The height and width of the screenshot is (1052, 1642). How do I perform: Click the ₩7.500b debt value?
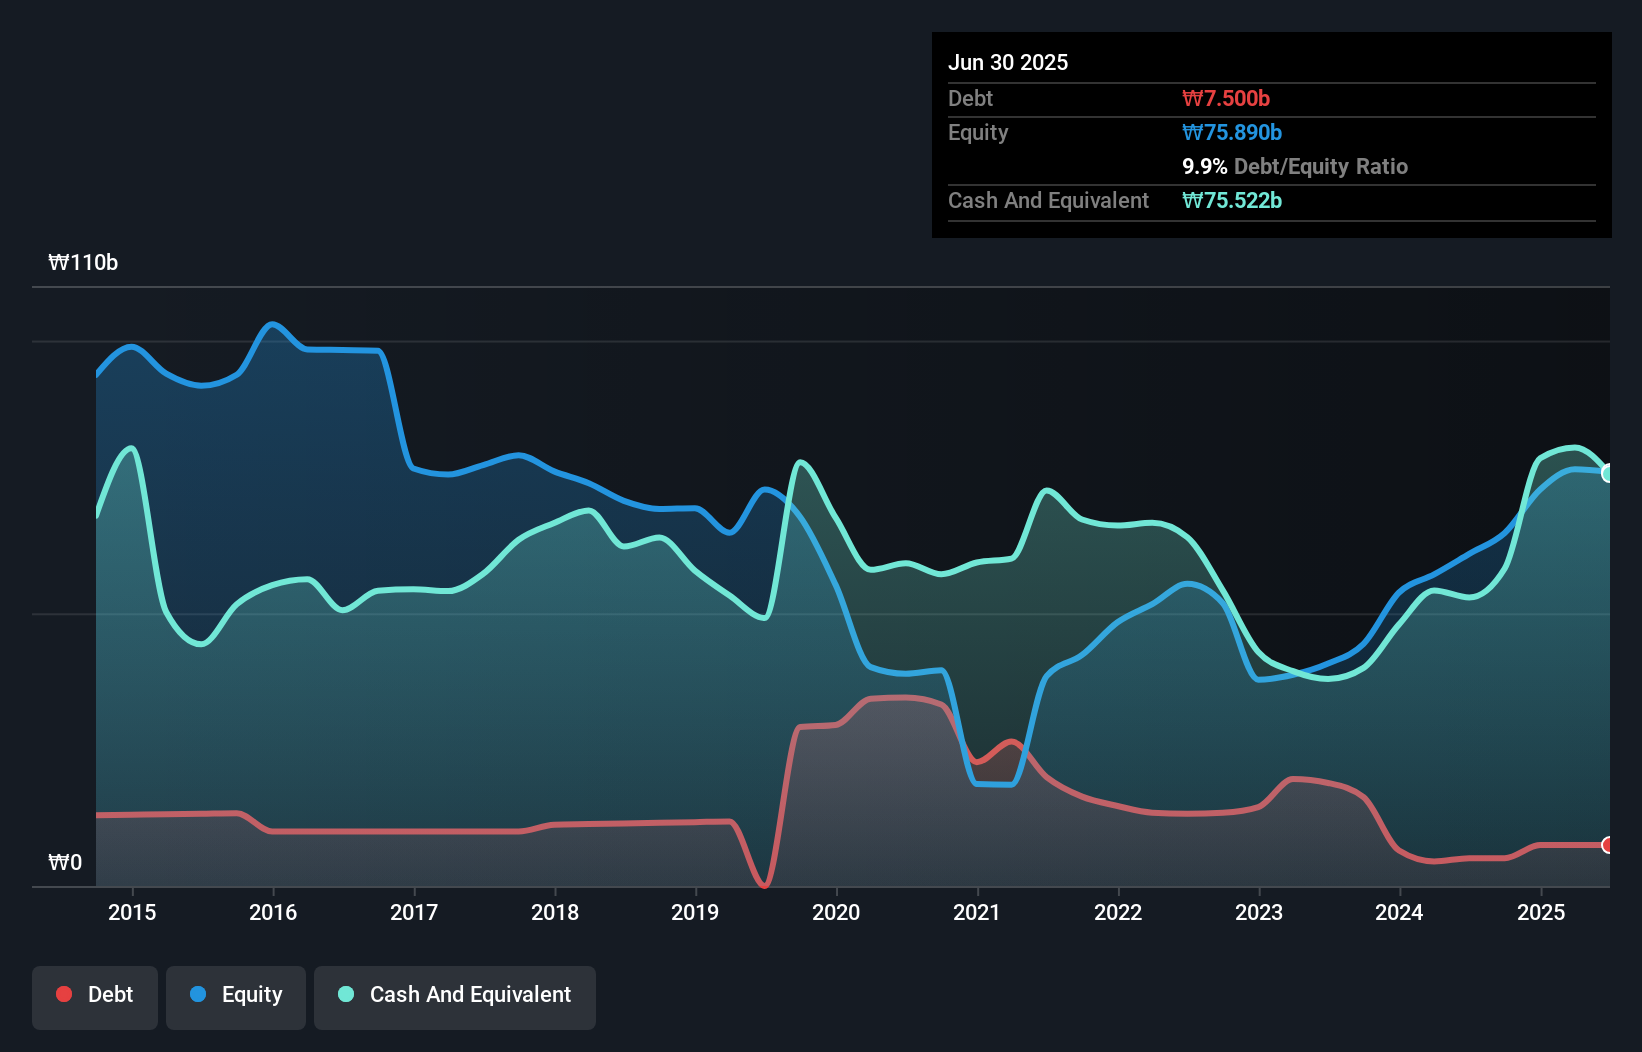click(1226, 98)
